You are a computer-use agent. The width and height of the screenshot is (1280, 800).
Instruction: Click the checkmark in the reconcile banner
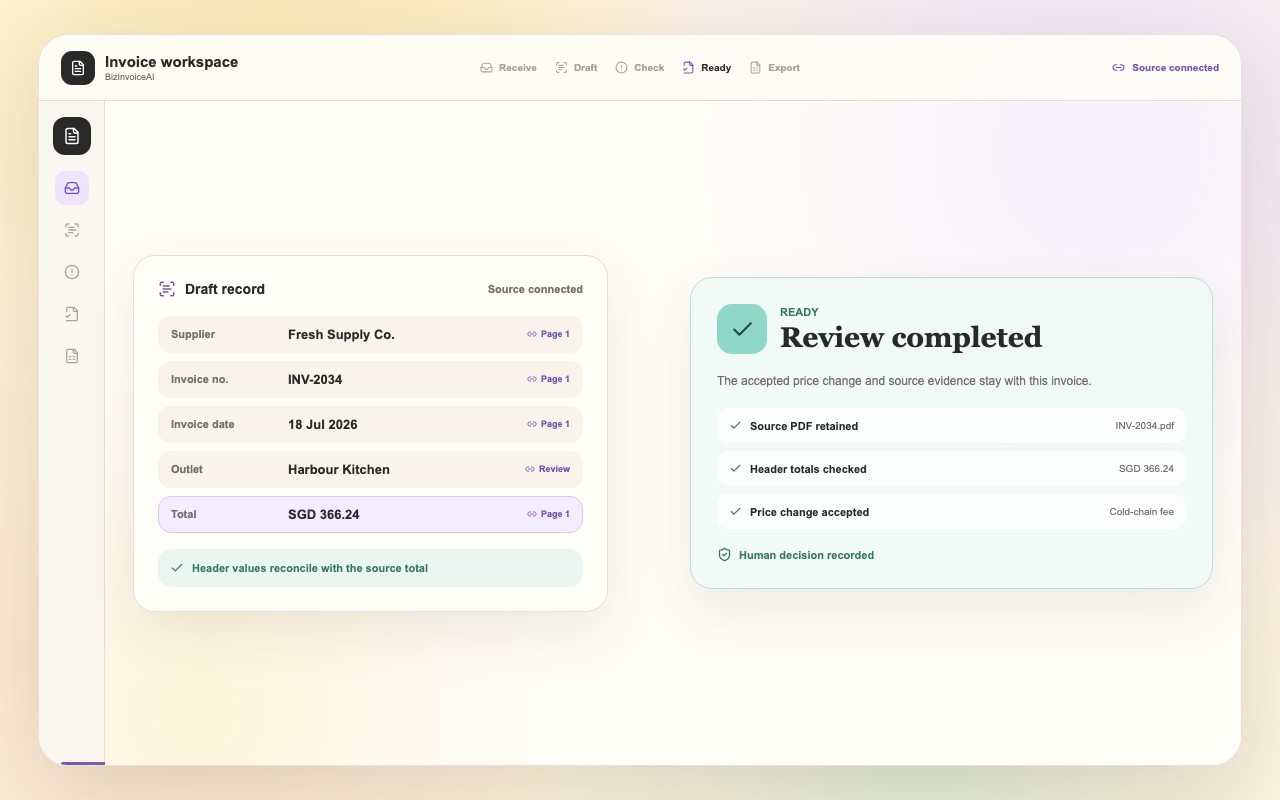tap(177, 568)
